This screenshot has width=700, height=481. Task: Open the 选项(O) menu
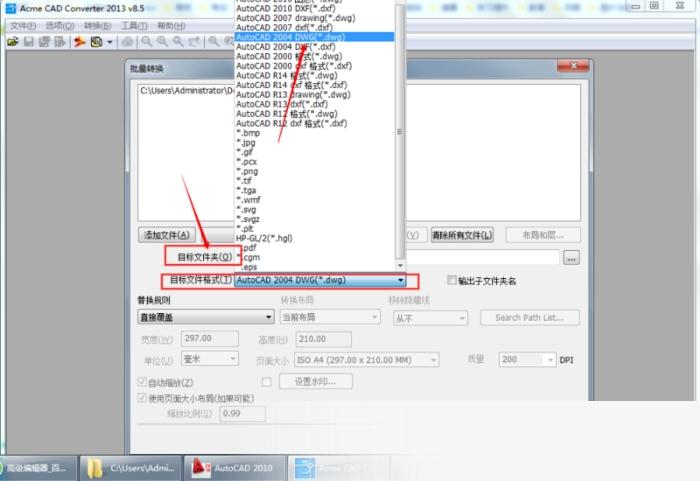pyautogui.click(x=60, y=26)
